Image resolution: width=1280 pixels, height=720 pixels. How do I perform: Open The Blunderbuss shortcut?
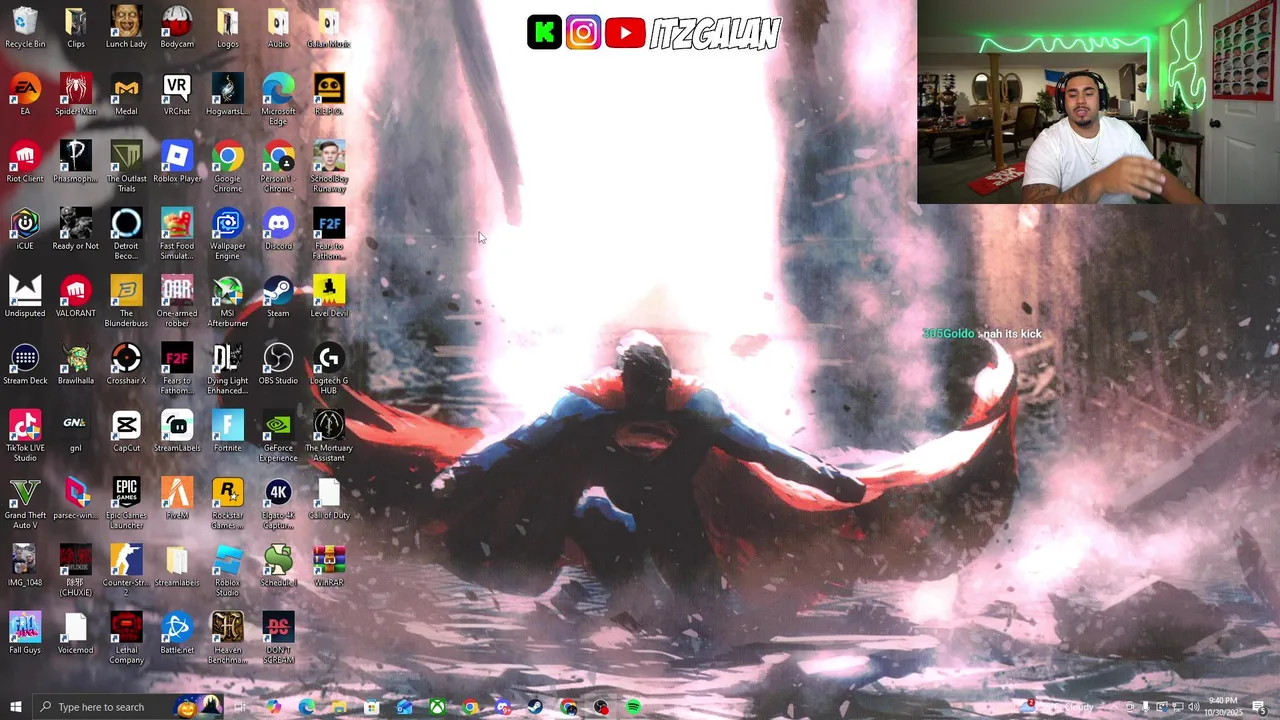click(x=126, y=300)
